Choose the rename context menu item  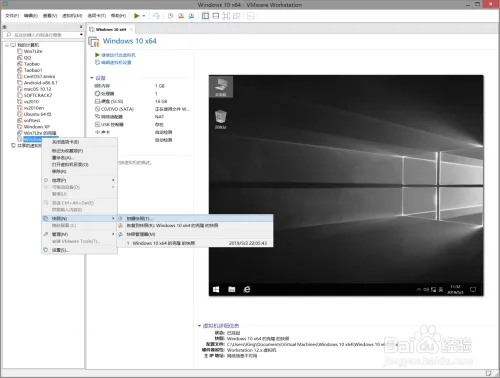[79, 158]
